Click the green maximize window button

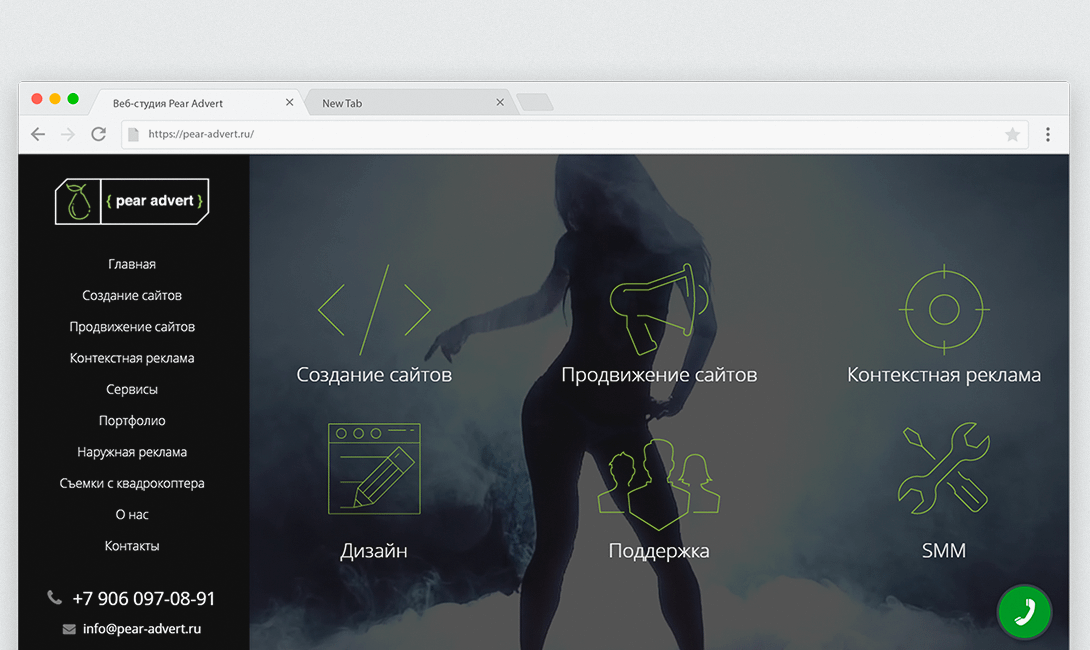point(73,99)
